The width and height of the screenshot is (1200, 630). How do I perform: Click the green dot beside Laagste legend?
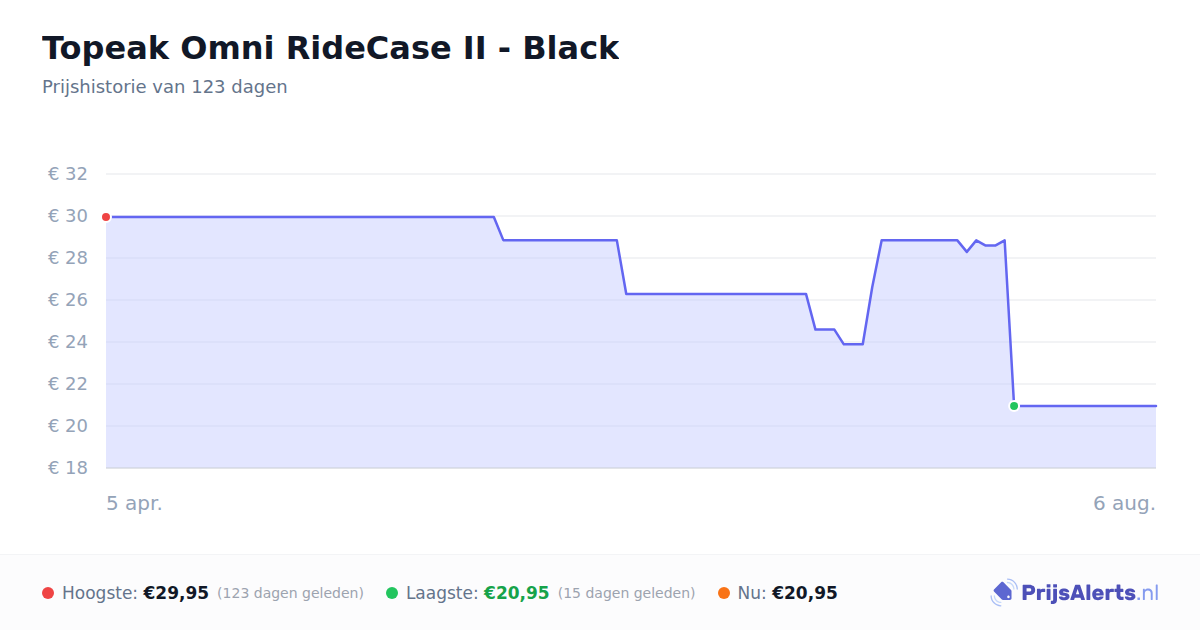tap(392, 593)
